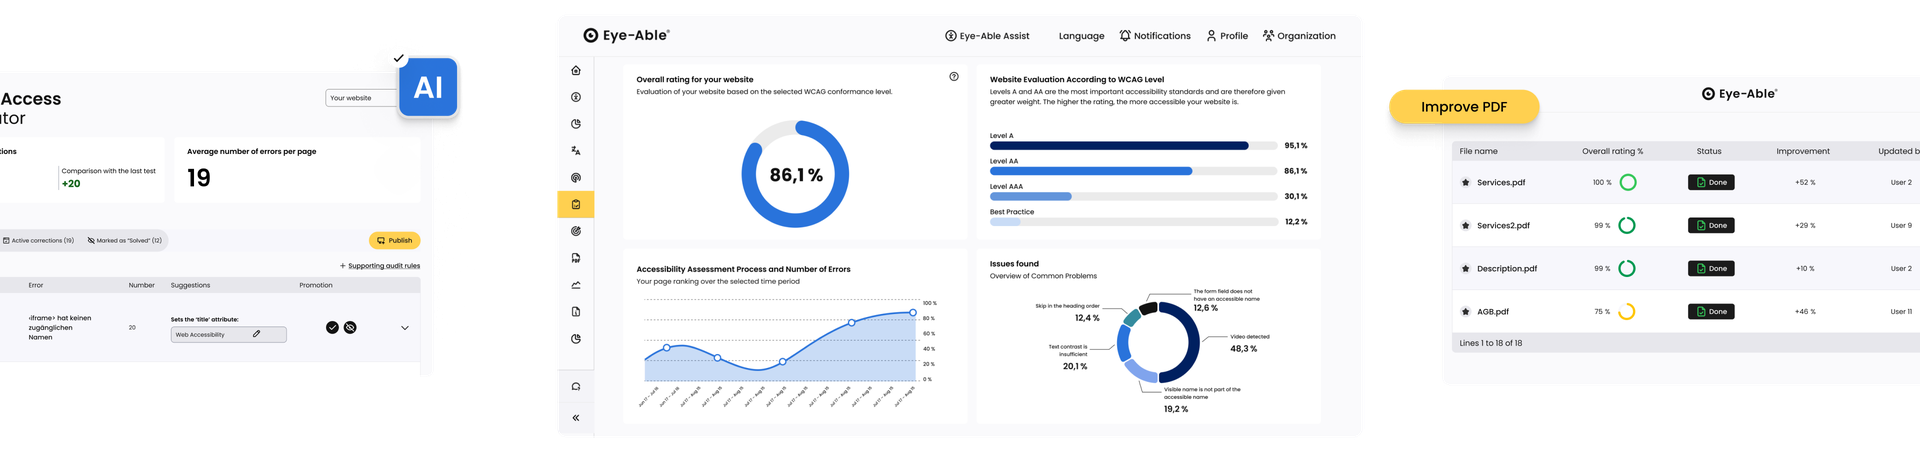
Task: Toggle star for Services.pdf
Action: (x=1466, y=182)
